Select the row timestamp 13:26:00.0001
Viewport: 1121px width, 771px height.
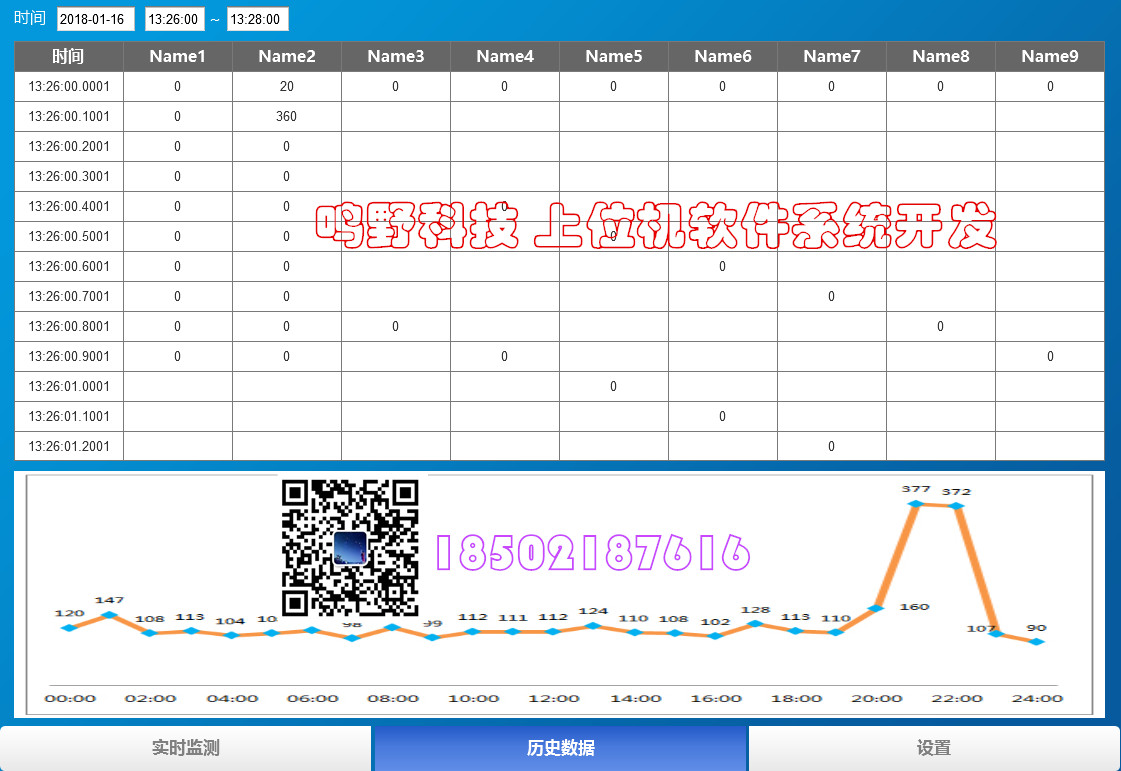coord(69,87)
